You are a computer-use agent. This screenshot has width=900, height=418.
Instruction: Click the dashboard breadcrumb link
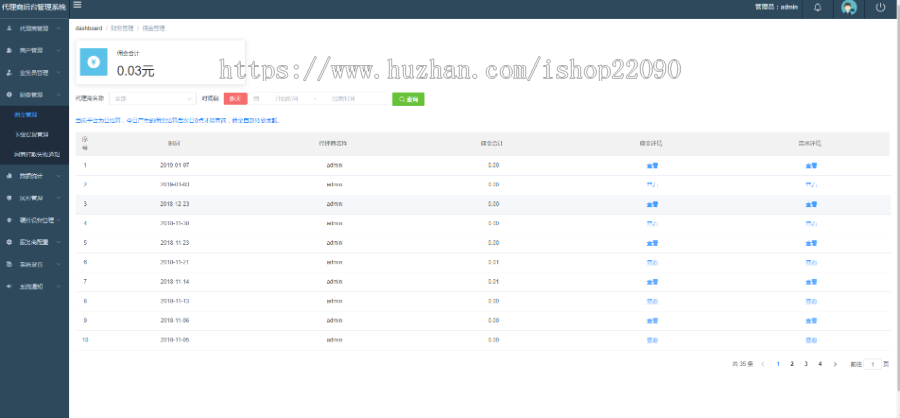pos(88,28)
